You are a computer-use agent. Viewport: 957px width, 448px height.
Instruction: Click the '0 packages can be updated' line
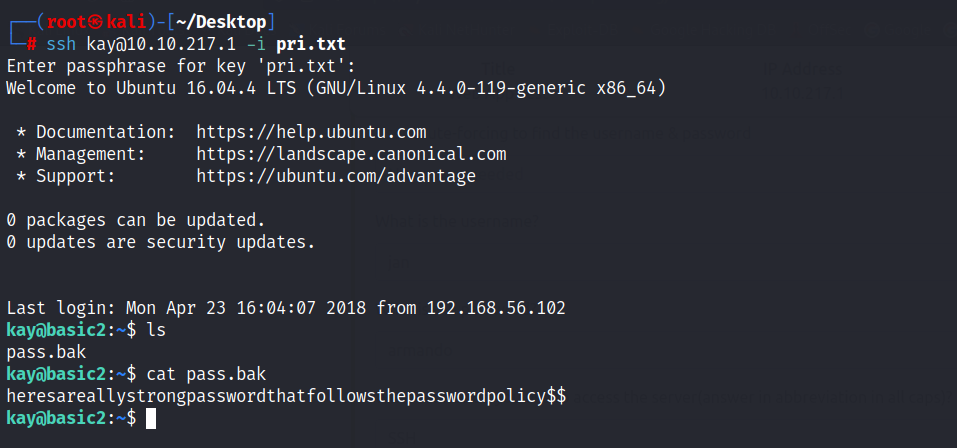click(x=136, y=220)
